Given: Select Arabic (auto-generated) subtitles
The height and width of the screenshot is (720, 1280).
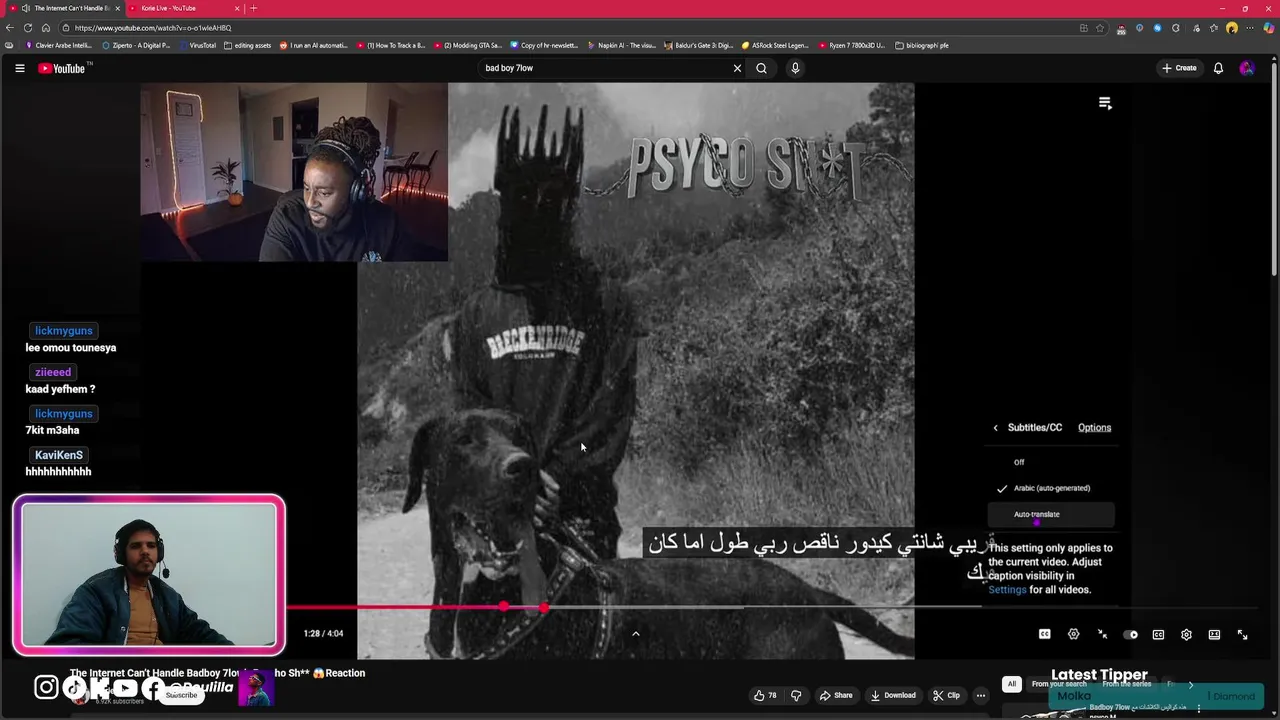Looking at the screenshot, I should click(x=1050, y=488).
